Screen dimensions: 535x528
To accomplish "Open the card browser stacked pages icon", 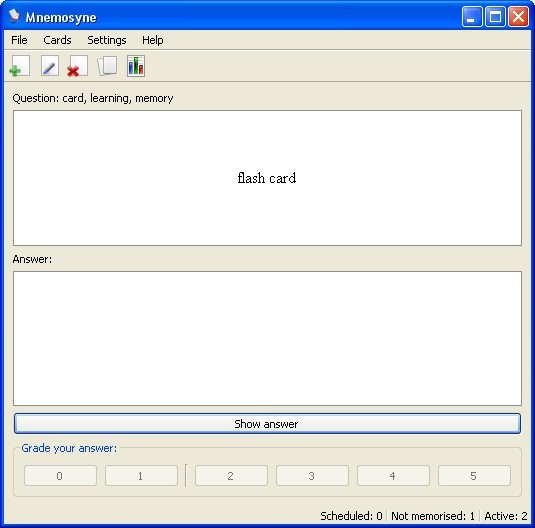I will tap(107, 66).
